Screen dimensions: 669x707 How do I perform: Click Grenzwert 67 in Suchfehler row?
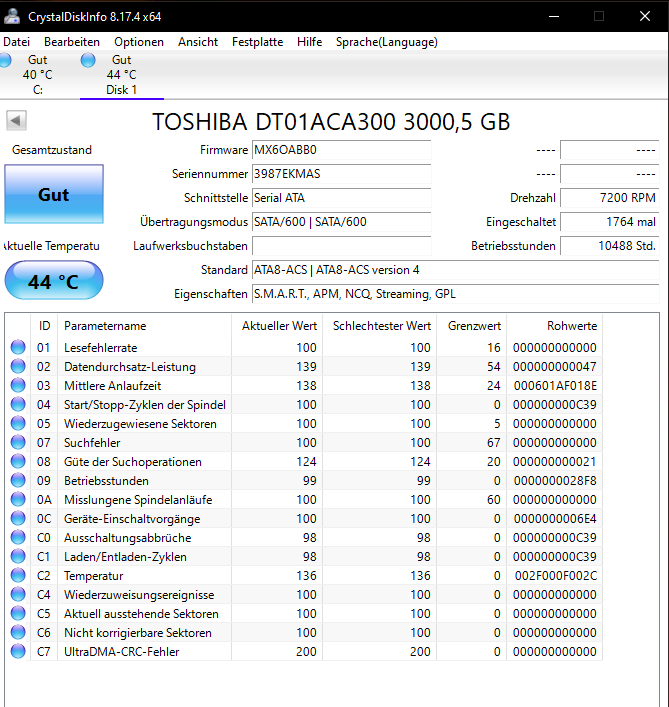494,443
